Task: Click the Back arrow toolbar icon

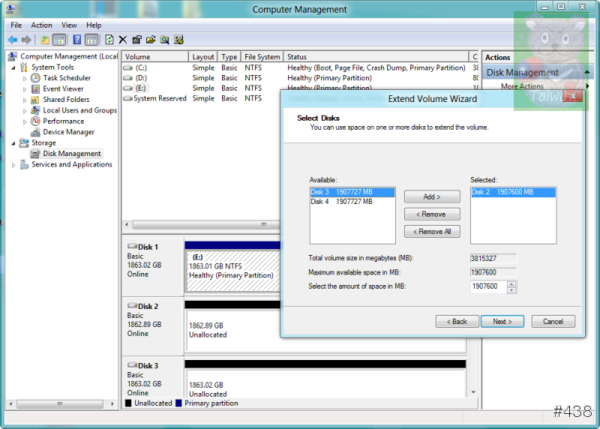Action: tap(11, 40)
